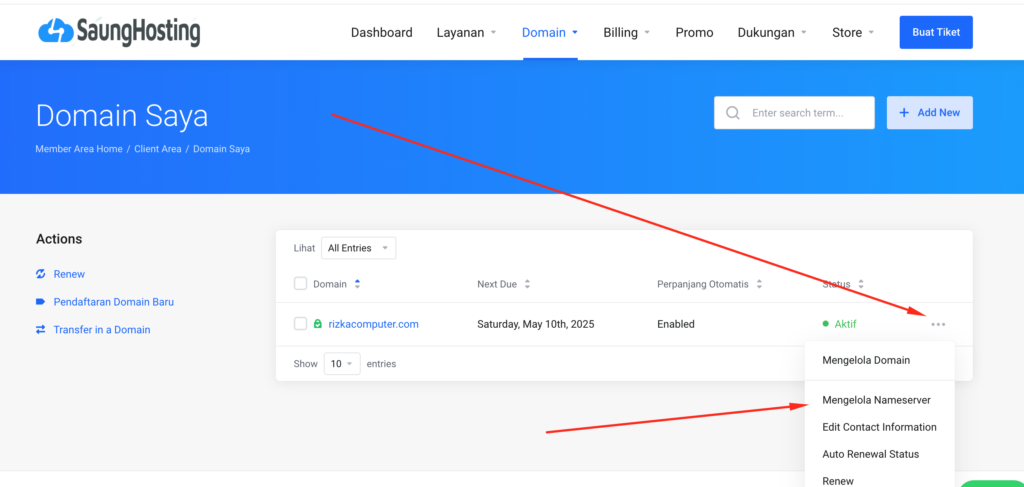Image resolution: width=1024 pixels, height=487 pixels.
Task: Tick the select-all checkbox in the Domain header
Action: (x=301, y=284)
